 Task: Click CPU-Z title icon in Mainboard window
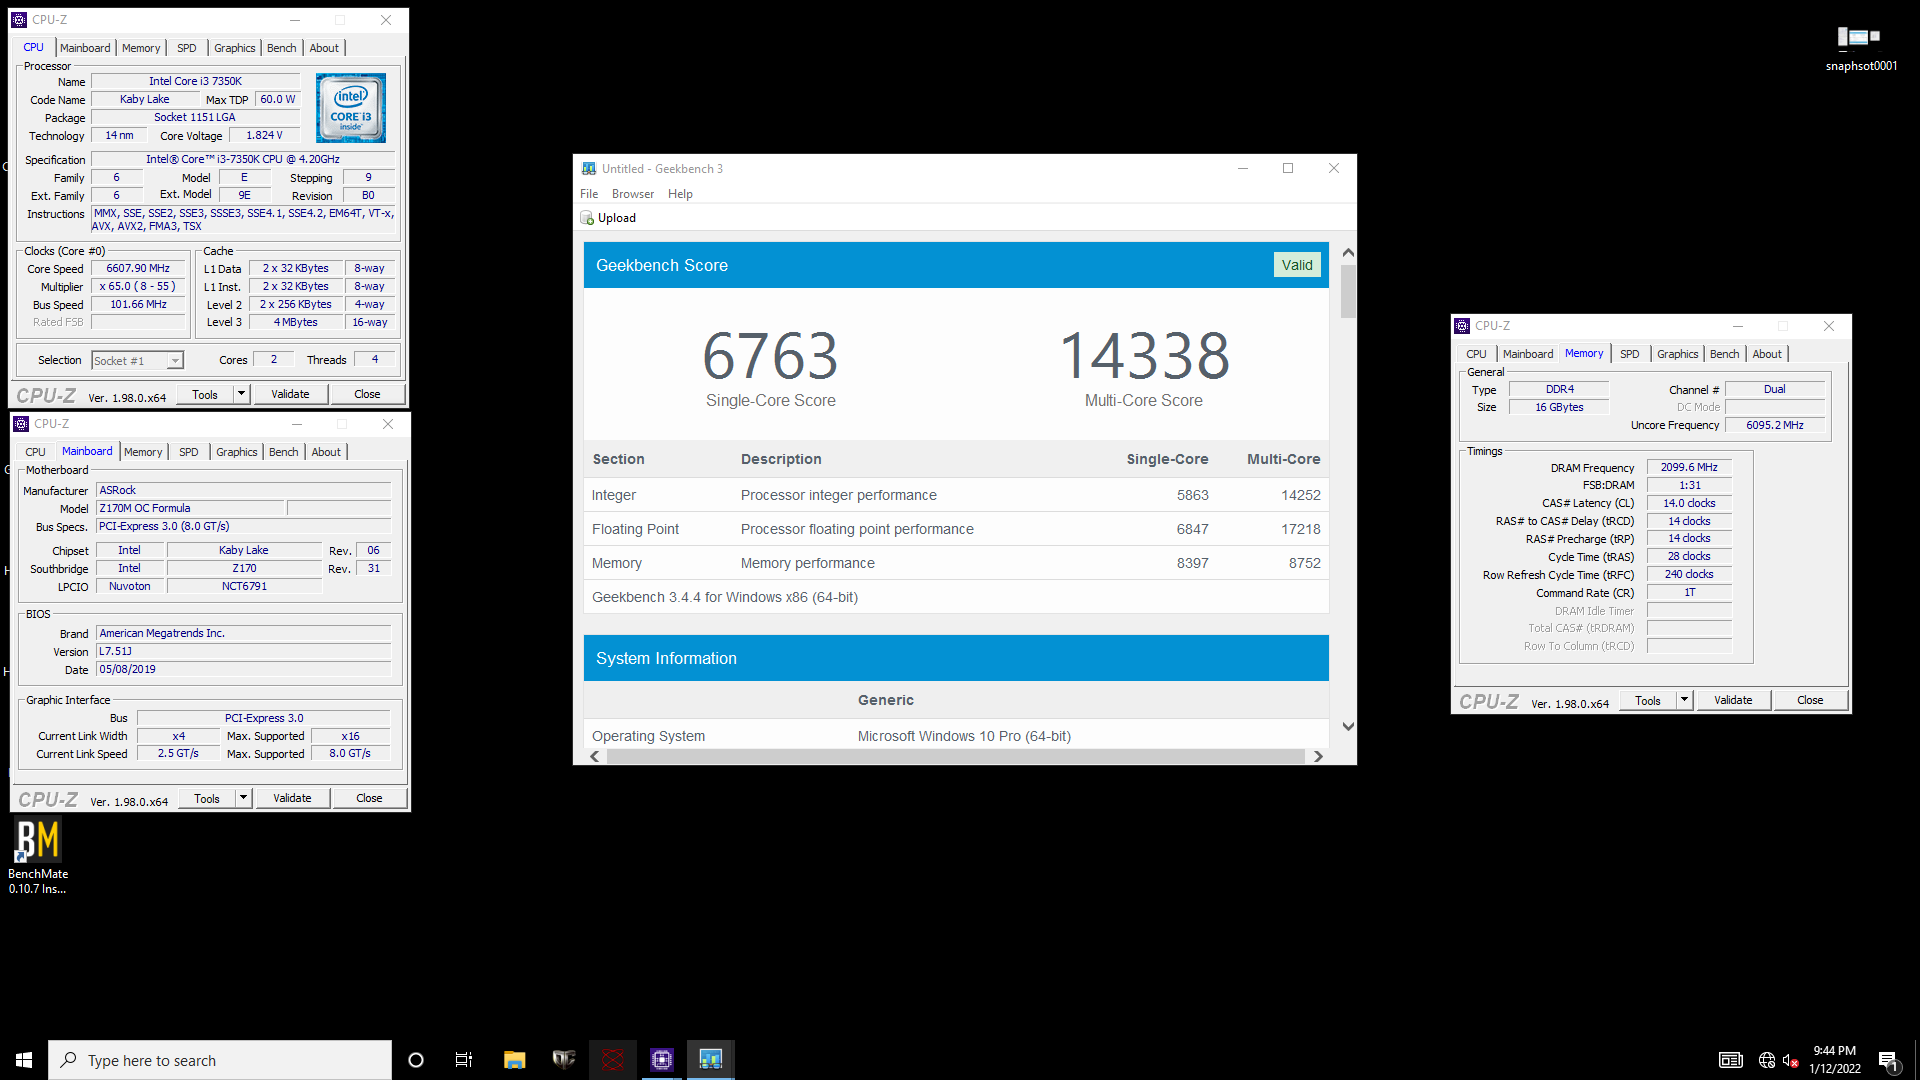[x=21, y=424]
